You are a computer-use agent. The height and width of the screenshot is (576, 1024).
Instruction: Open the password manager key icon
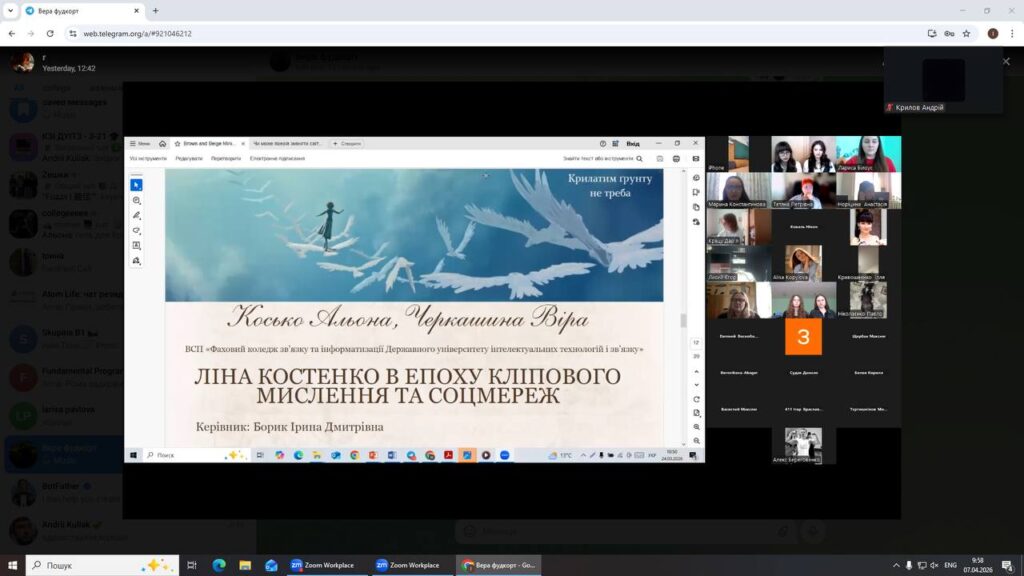tap(949, 33)
